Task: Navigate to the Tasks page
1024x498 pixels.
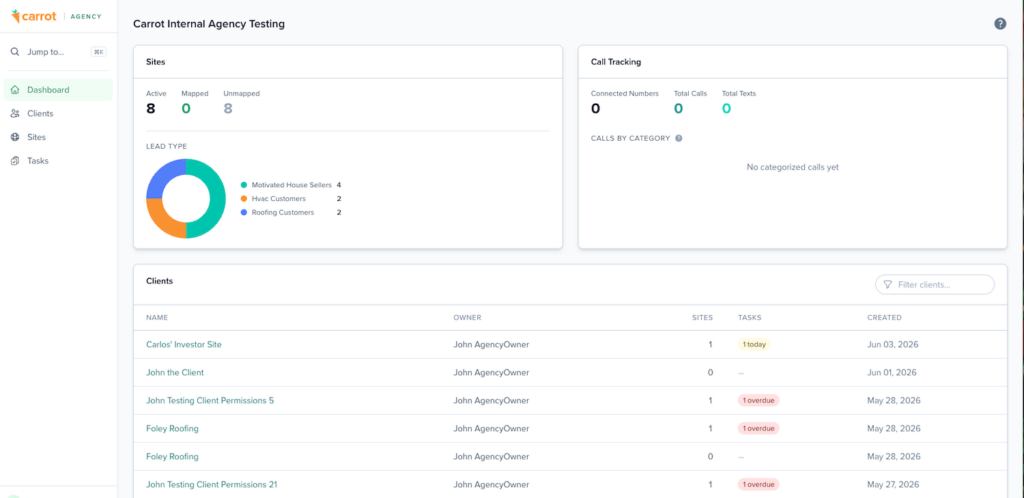Action: coord(58,161)
